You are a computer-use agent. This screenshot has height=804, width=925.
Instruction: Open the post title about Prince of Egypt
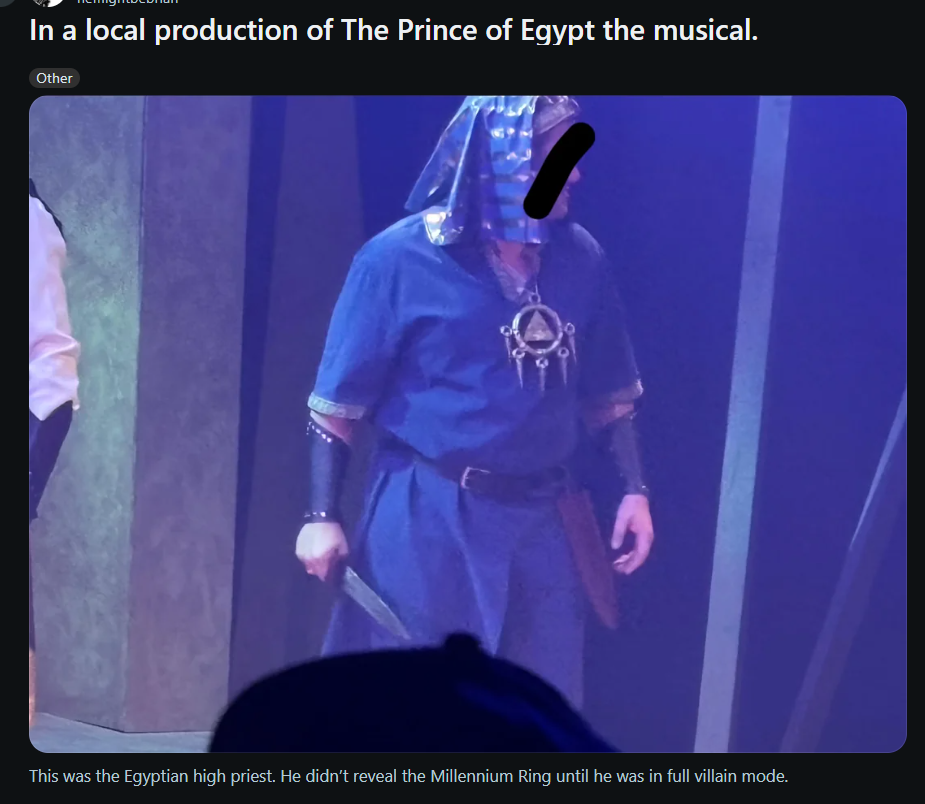click(393, 30)
